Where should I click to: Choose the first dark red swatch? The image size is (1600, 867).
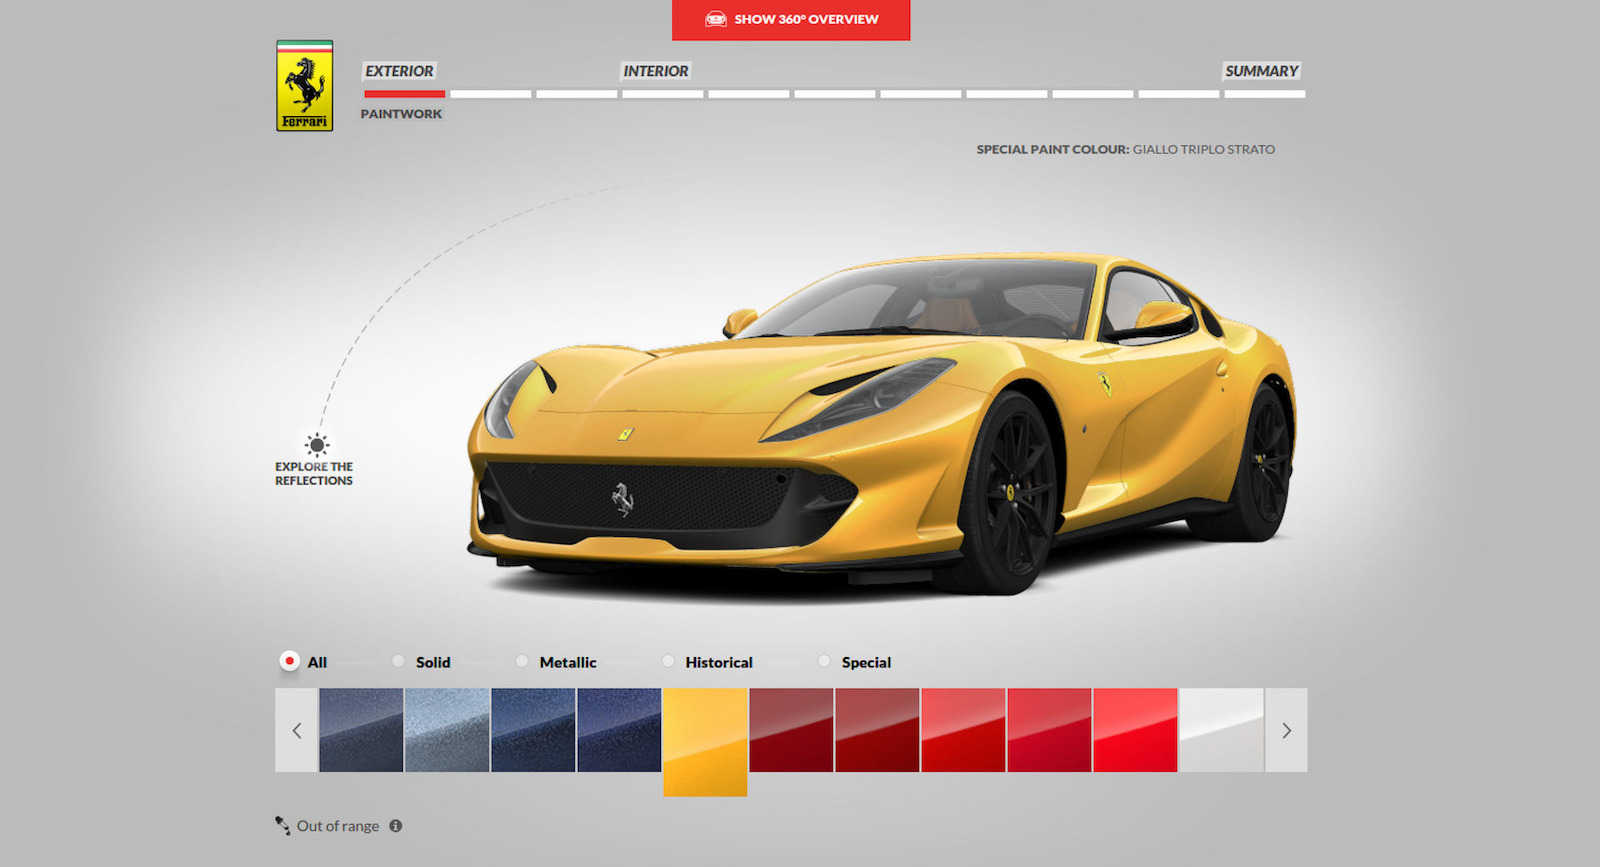[x=791, y=730]
